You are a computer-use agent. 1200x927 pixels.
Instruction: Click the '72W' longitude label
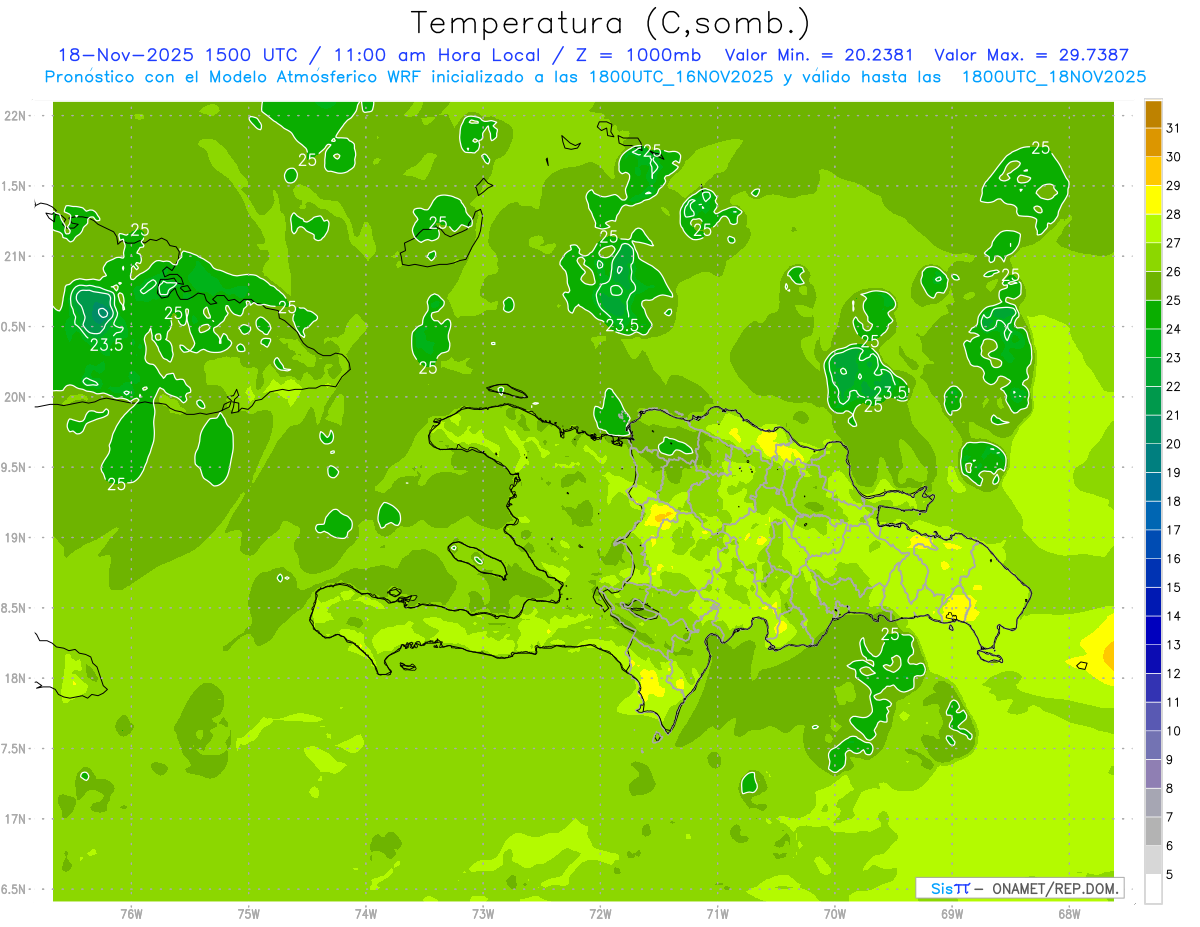(x=600, y=913)
